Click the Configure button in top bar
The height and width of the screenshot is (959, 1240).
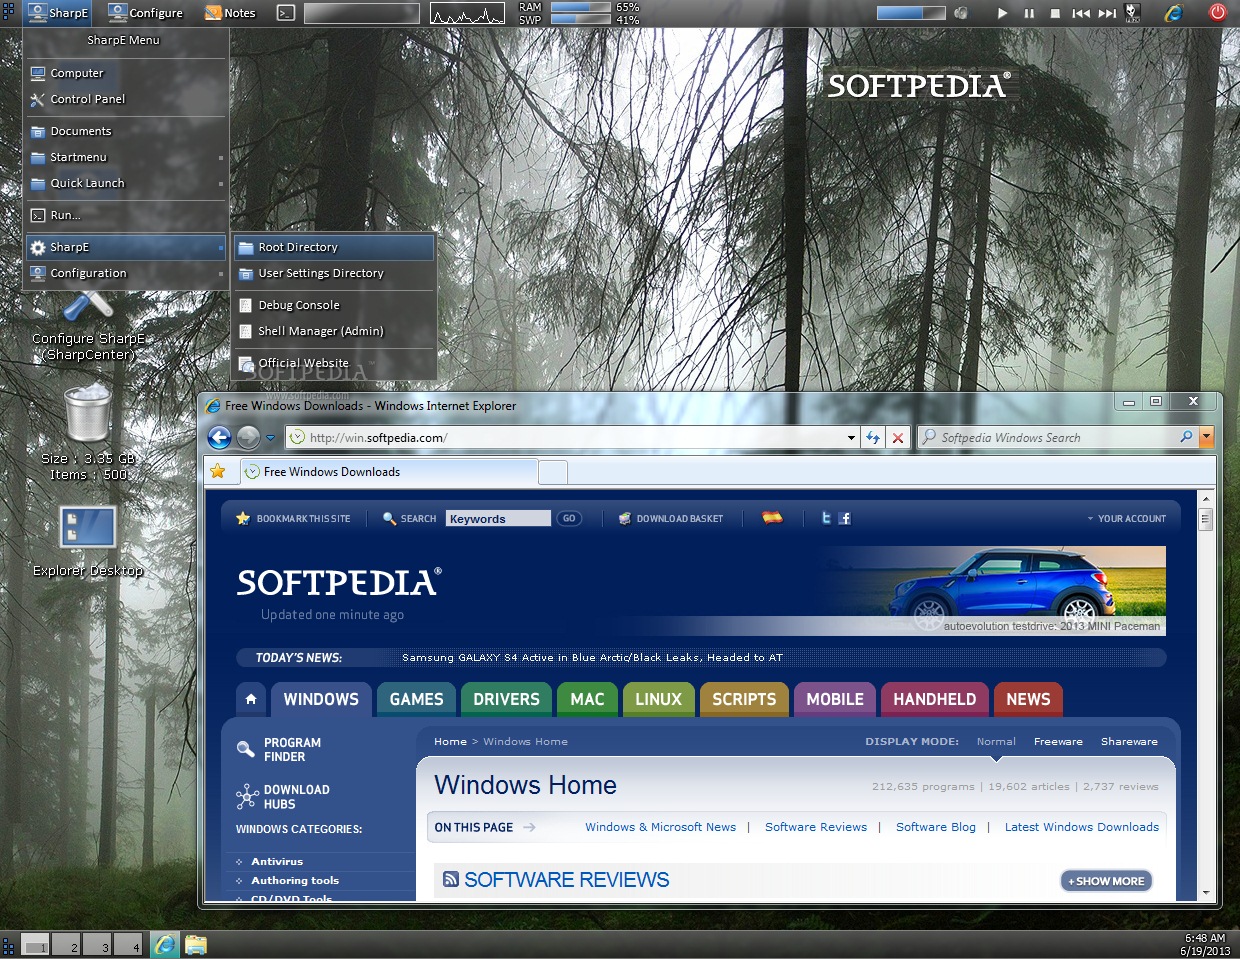pyautogui.click(x=146, y=13)
